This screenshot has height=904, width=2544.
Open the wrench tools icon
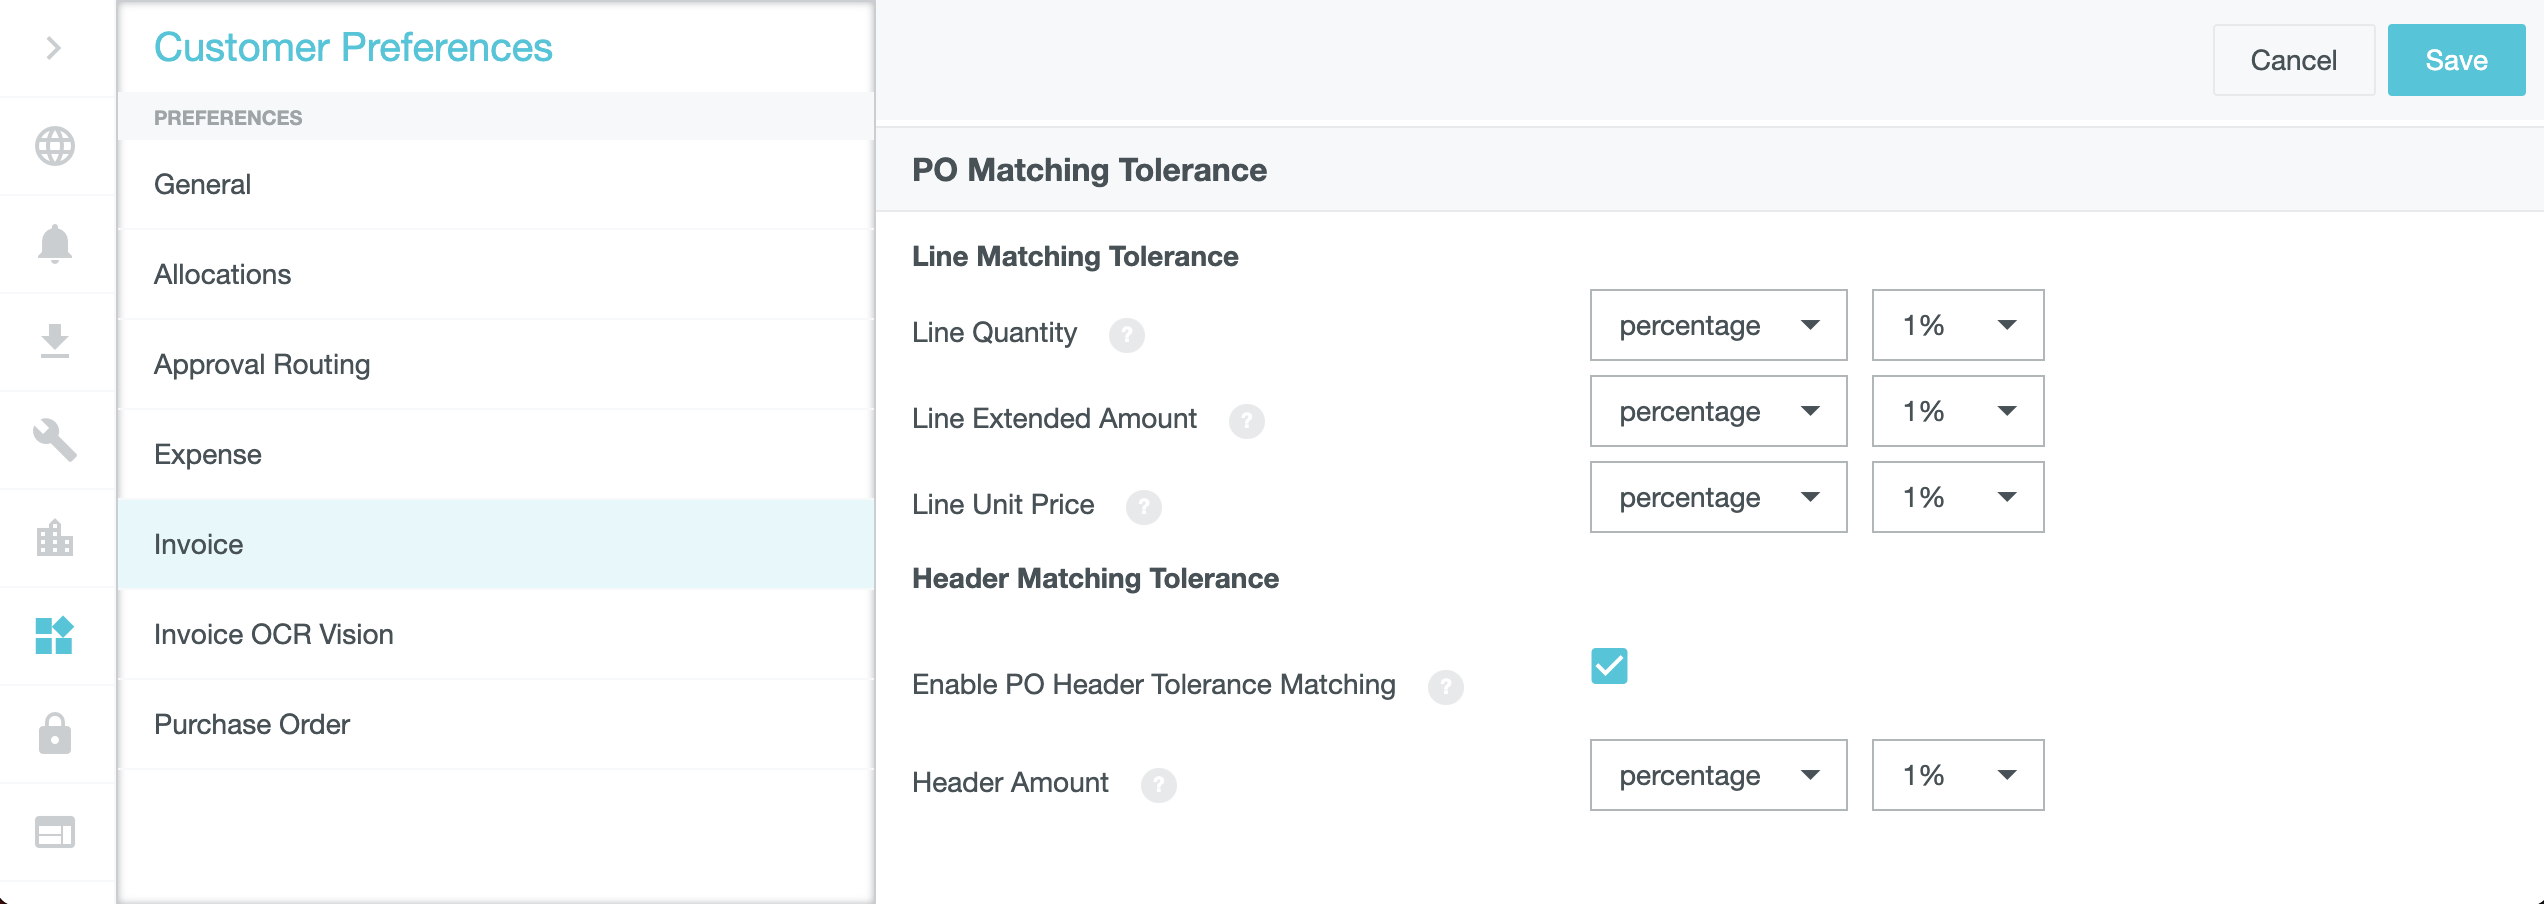pos(55,441)
